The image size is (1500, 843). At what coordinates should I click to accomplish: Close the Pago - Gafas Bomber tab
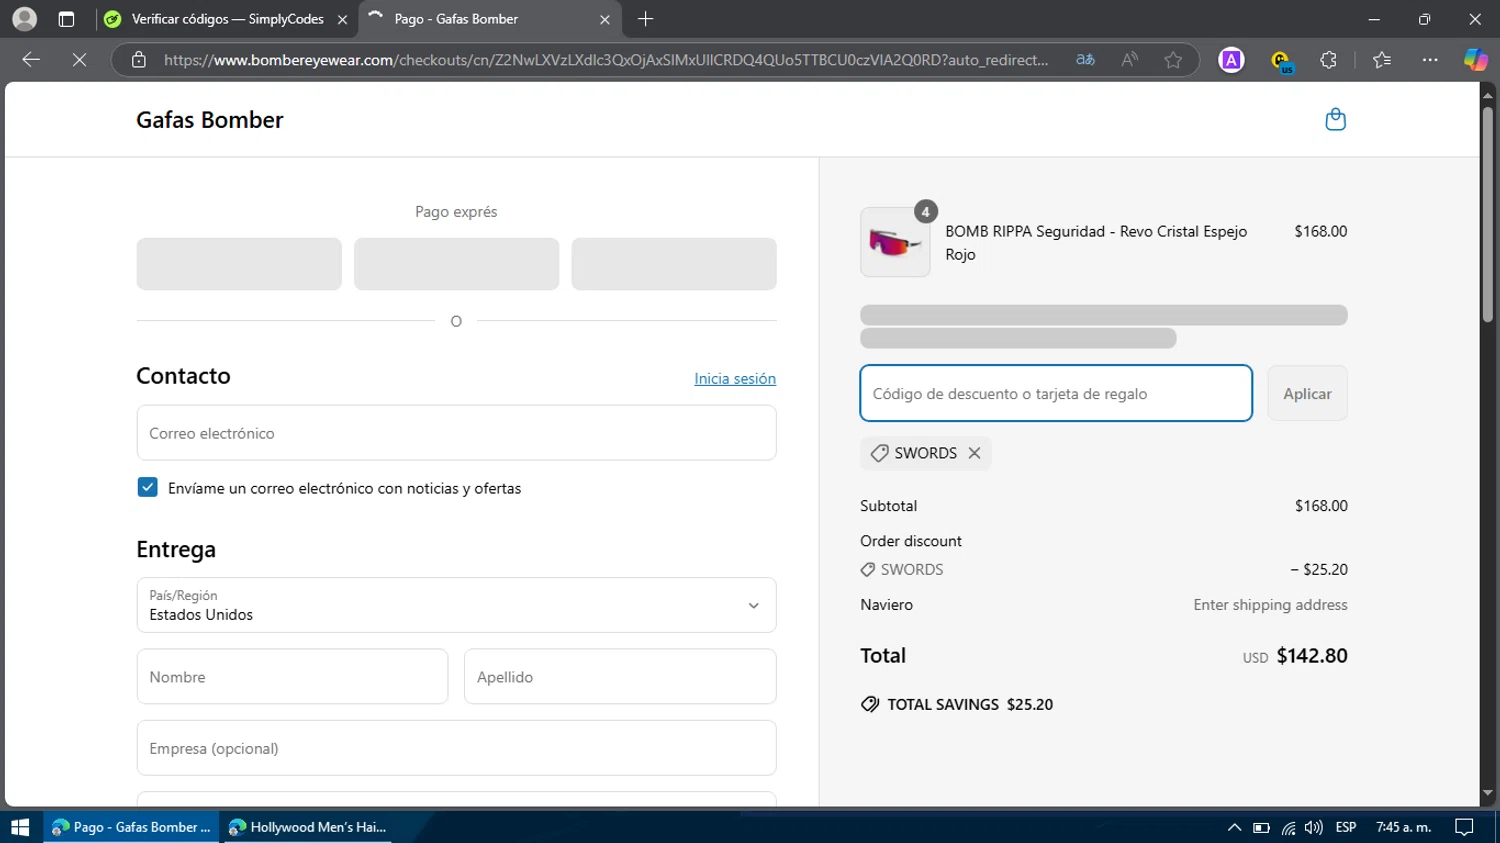tap(604, 19)
